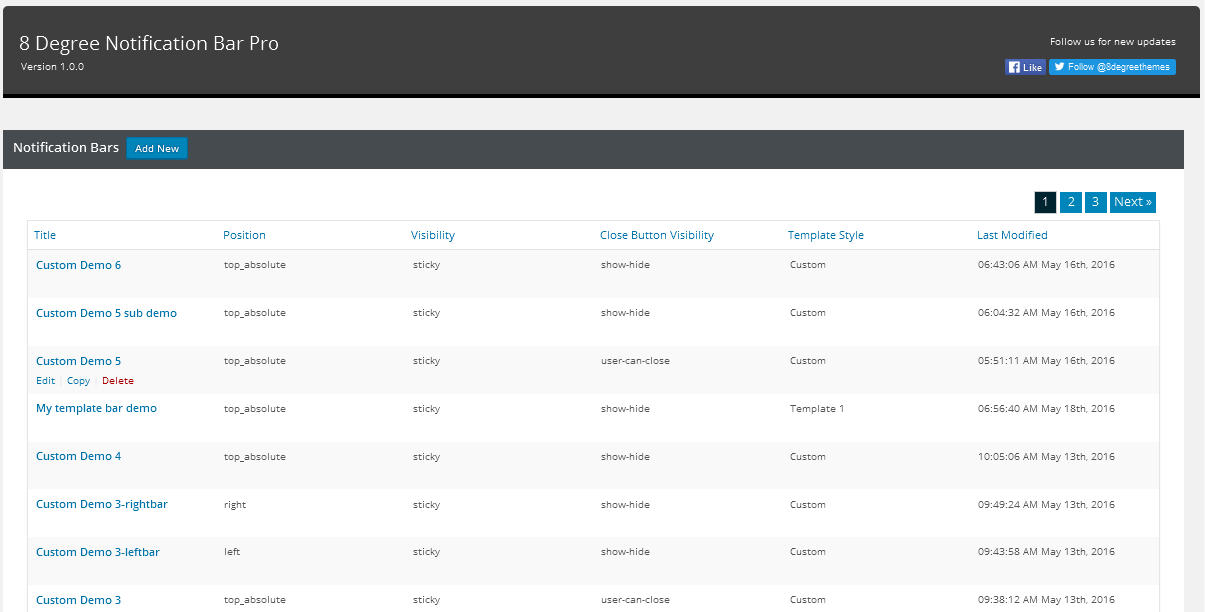Click 'Follow us for new updates' text
The height and width of the screenshot is (612, 1205).
point(1113,42)
